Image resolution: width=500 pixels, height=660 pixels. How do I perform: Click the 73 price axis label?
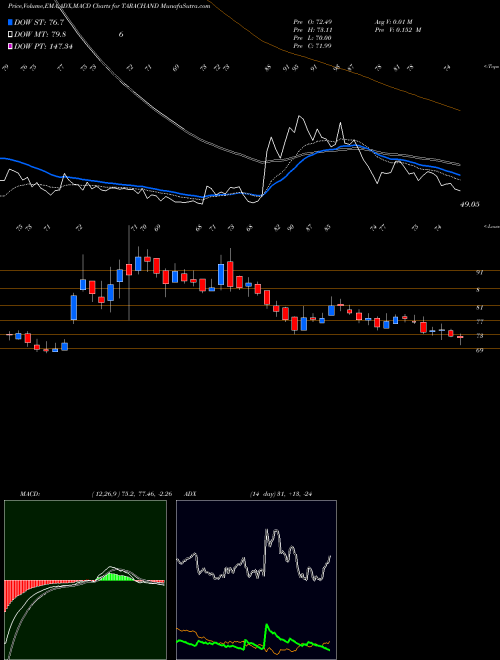(479, 336)
